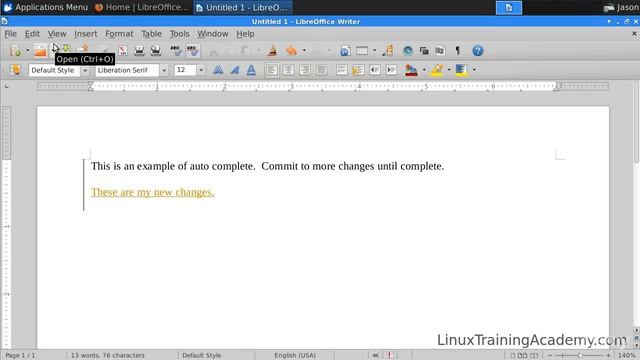Toggle Italic formatting
This screenshot has width=640, height=360.
[x=235, y=70]
